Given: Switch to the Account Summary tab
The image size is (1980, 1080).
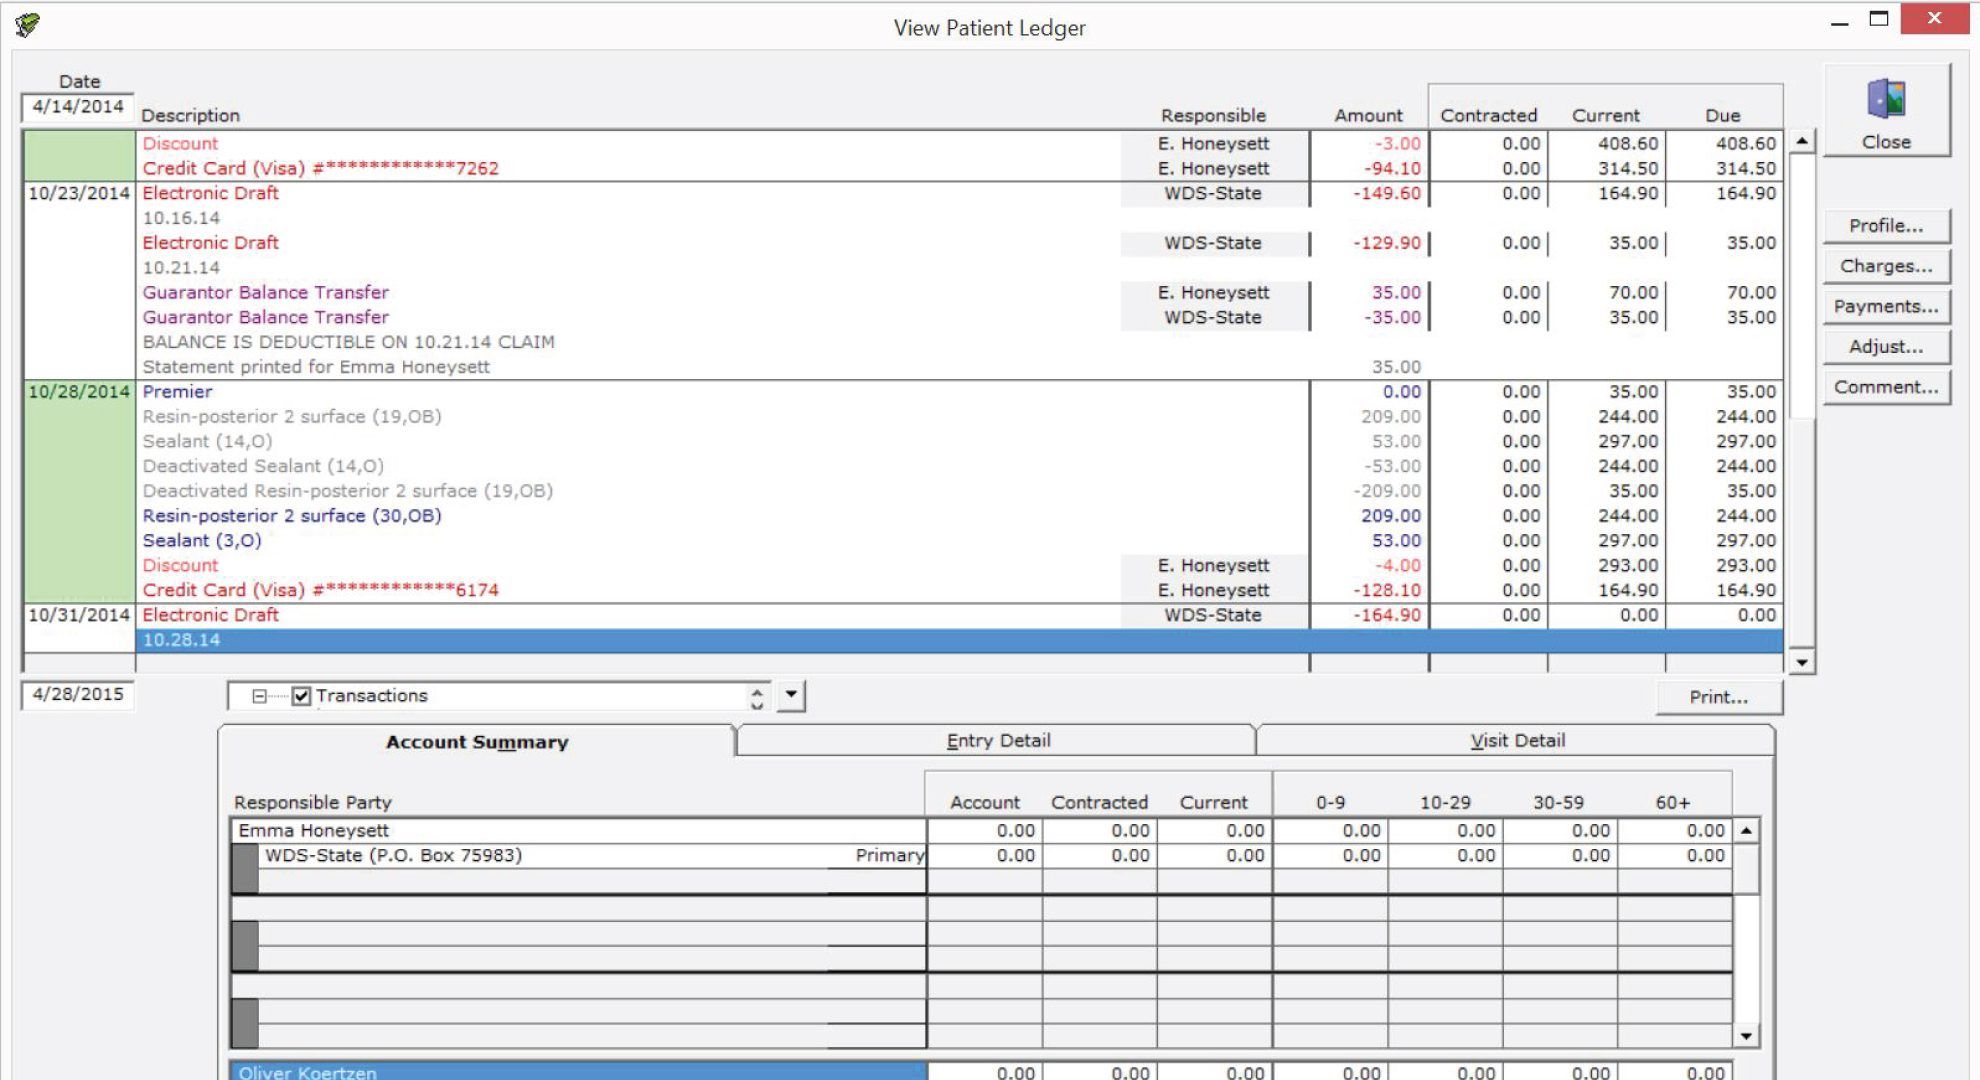Looking at the screenshot, I should 477,742.
